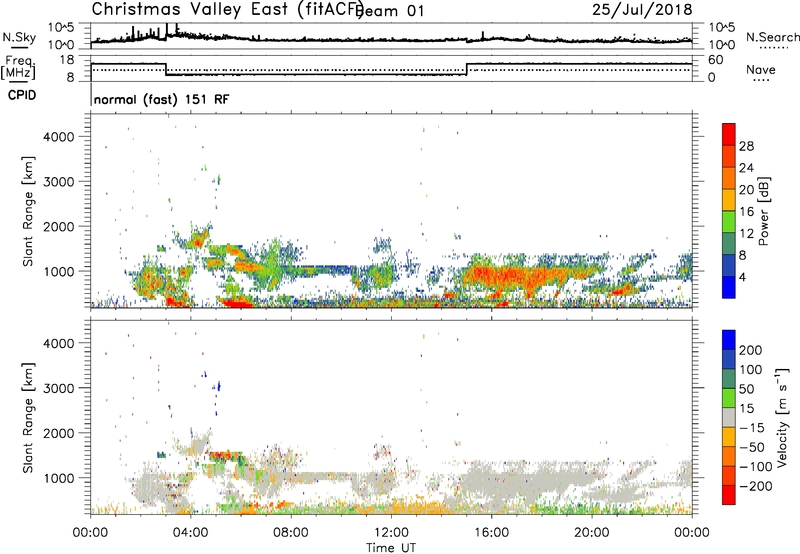Click the '60' Nave axis tick label
Screen dimensions: 800x554
tap(716, 60)
